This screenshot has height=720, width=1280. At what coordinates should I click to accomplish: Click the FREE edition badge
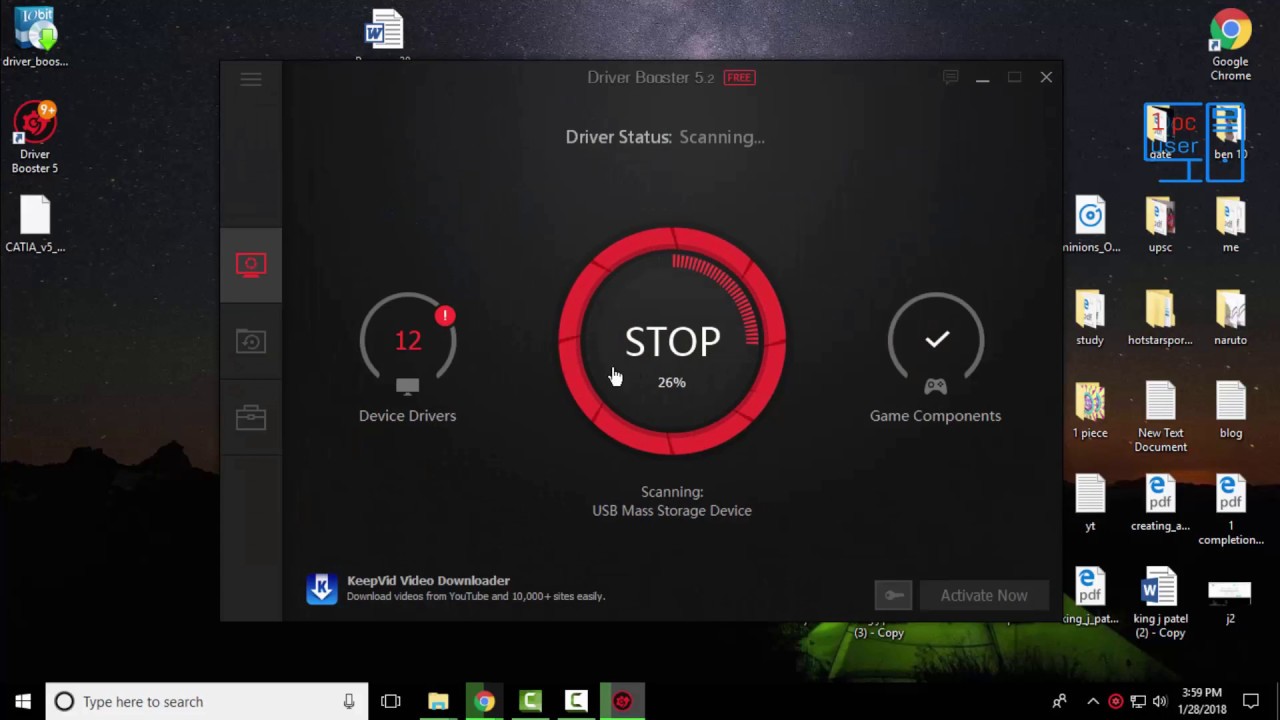[x=739, y=77]
